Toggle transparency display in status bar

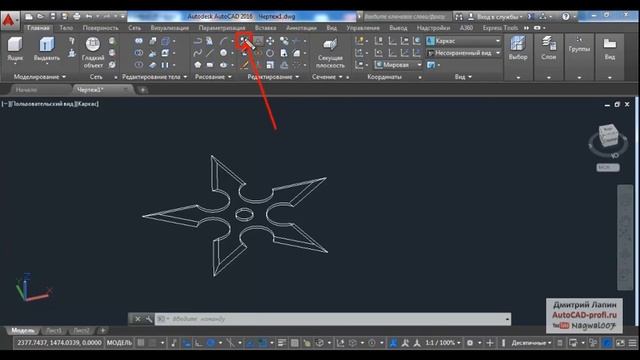click(294, 343)
